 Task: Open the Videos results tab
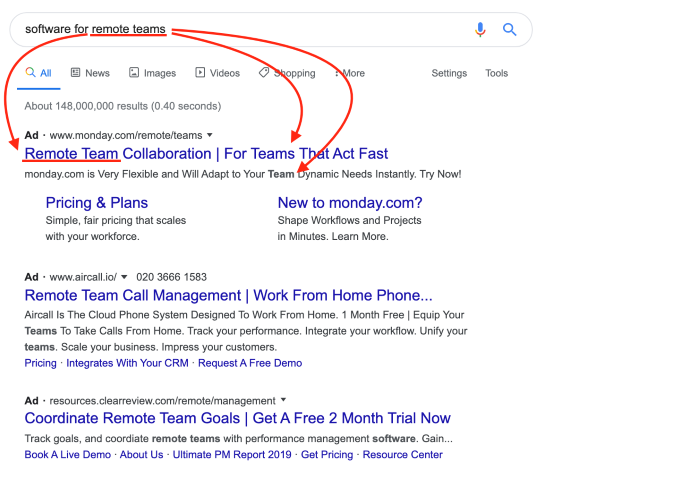click(x=217, y=73)
